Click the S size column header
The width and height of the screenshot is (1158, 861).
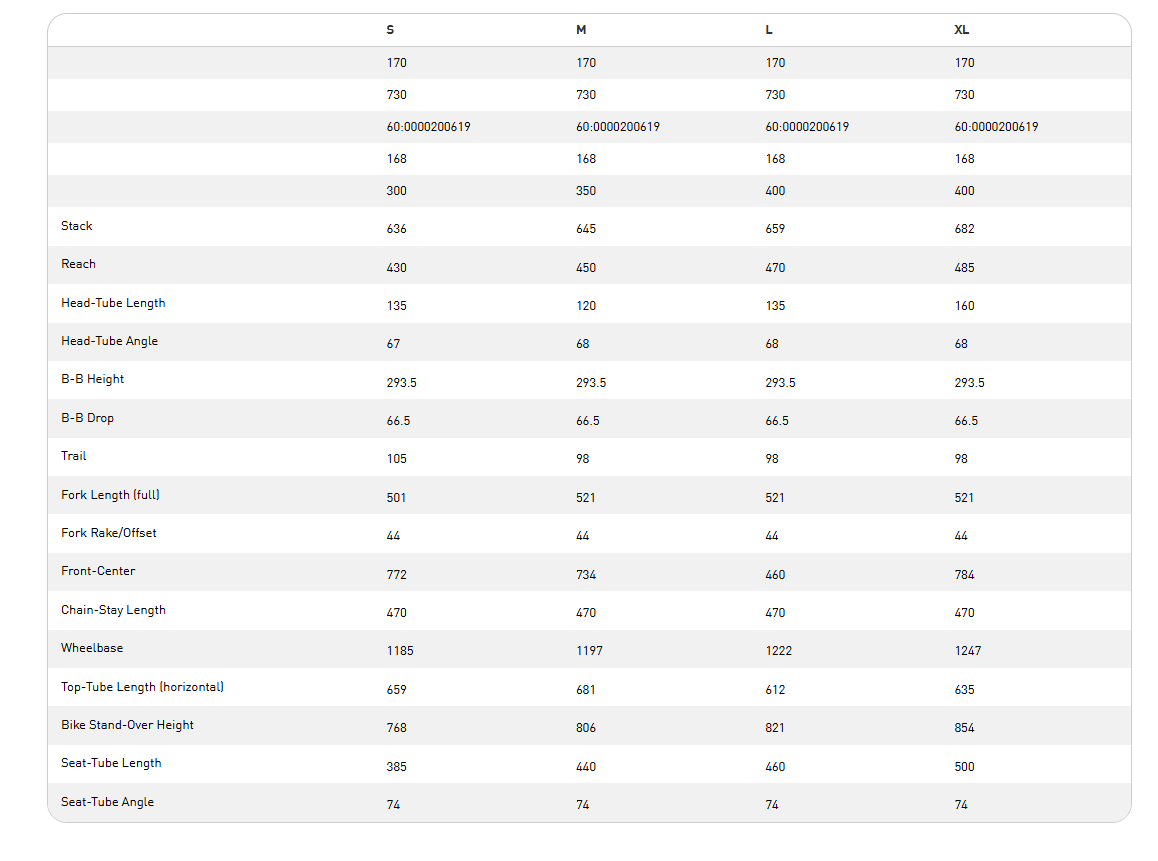pyautogui.click(x=390, y=30)
